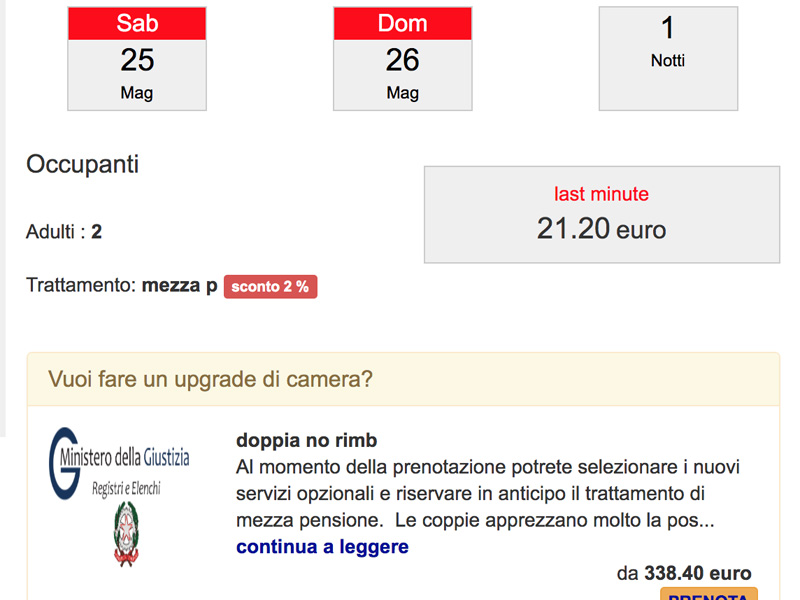Click the Ministero della Giustizia logo image

pyautogui.click(x=119, y=497)
